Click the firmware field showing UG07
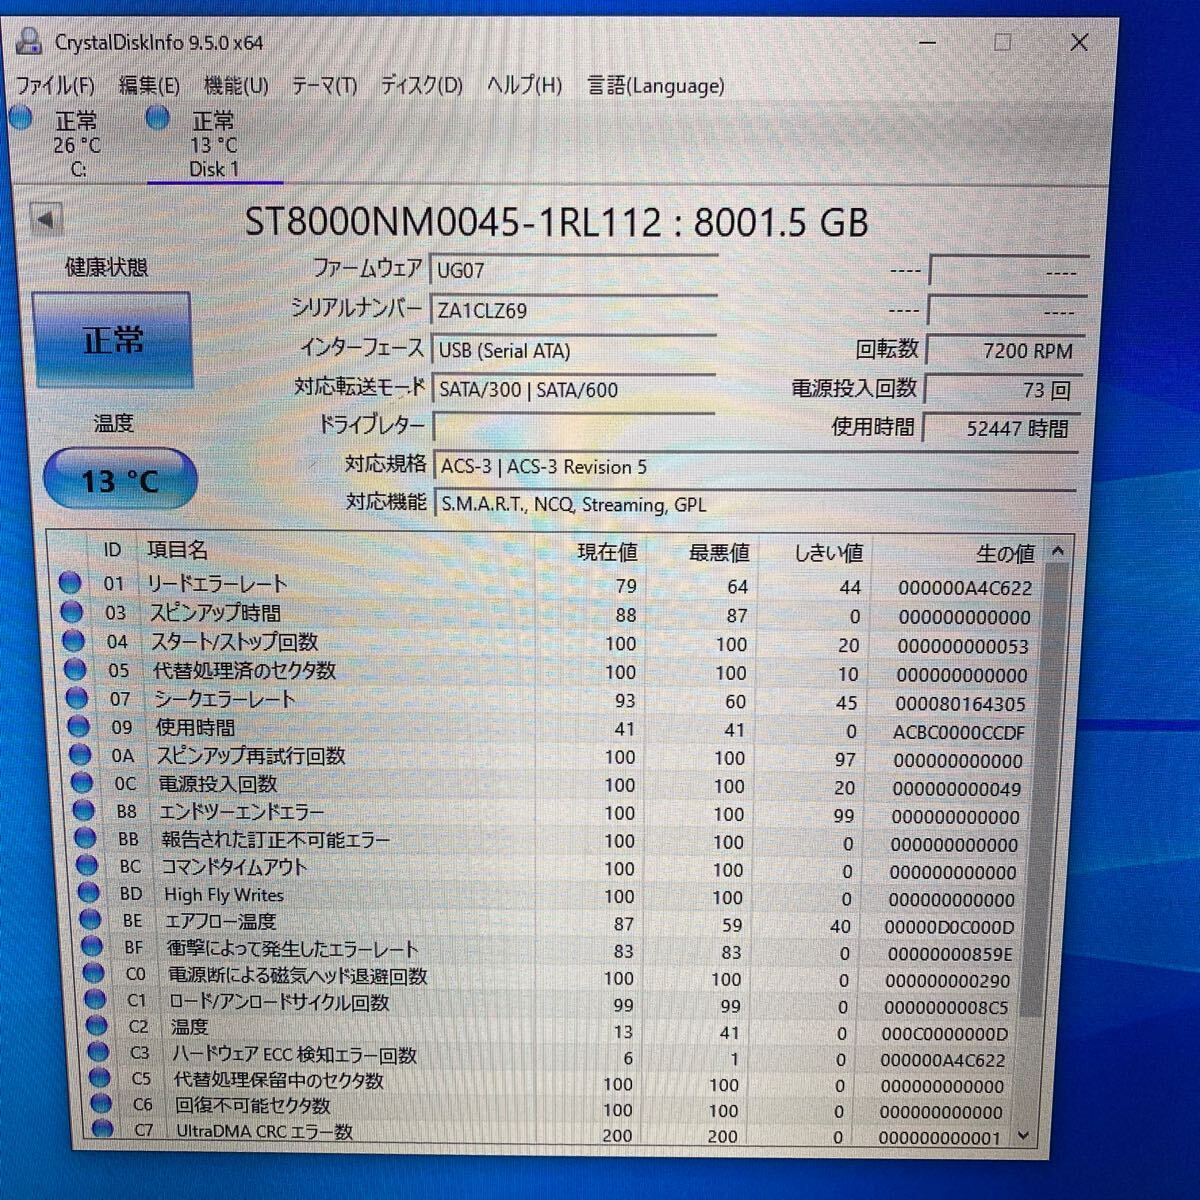This screenshot has width=1200, height=1200. point(573,270)
